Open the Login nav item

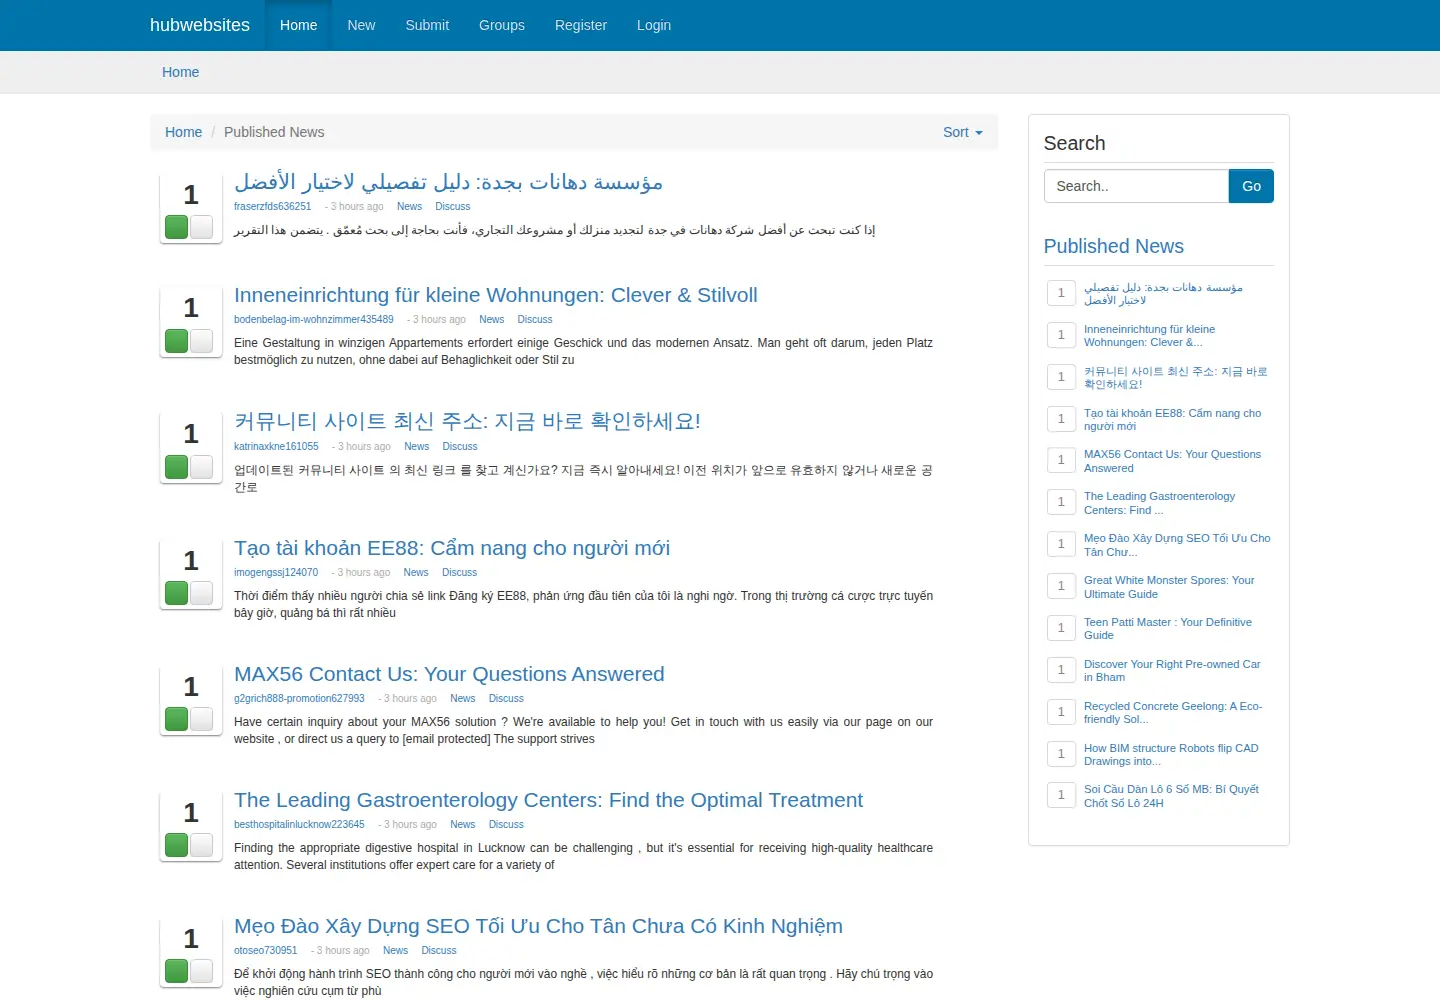654,25
